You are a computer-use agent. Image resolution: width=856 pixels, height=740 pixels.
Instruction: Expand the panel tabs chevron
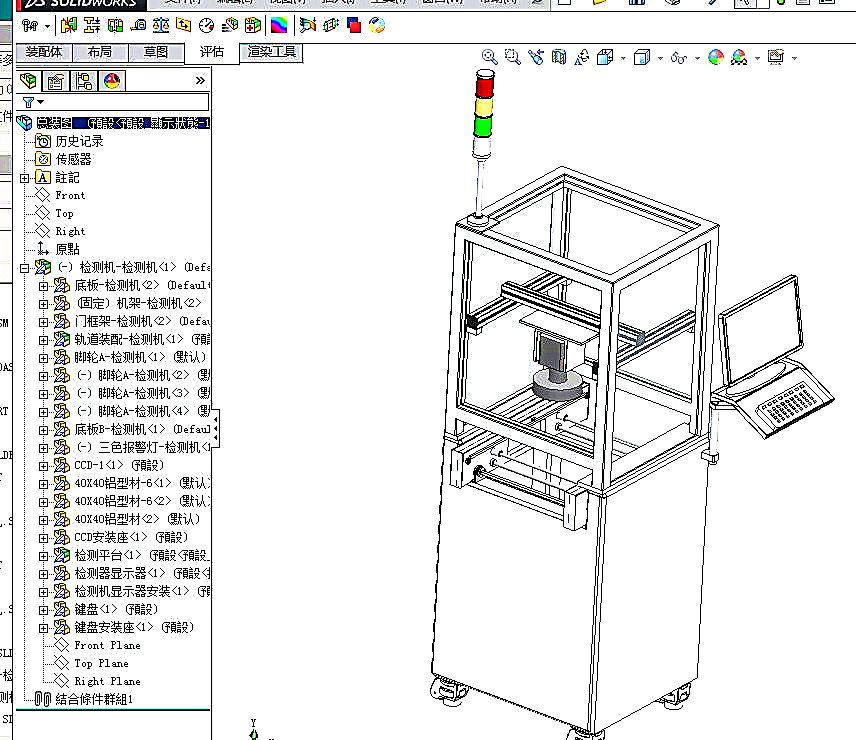tap(200, 81)
